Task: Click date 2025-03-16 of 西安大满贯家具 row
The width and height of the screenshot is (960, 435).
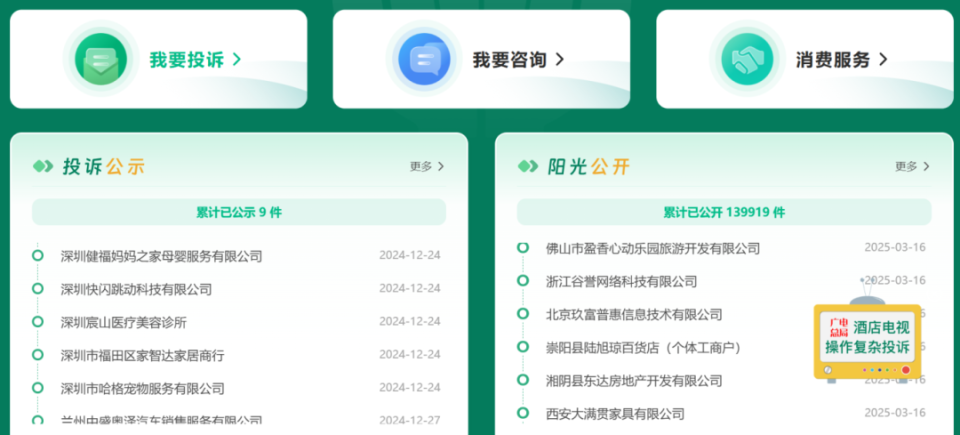Action: 895,413
